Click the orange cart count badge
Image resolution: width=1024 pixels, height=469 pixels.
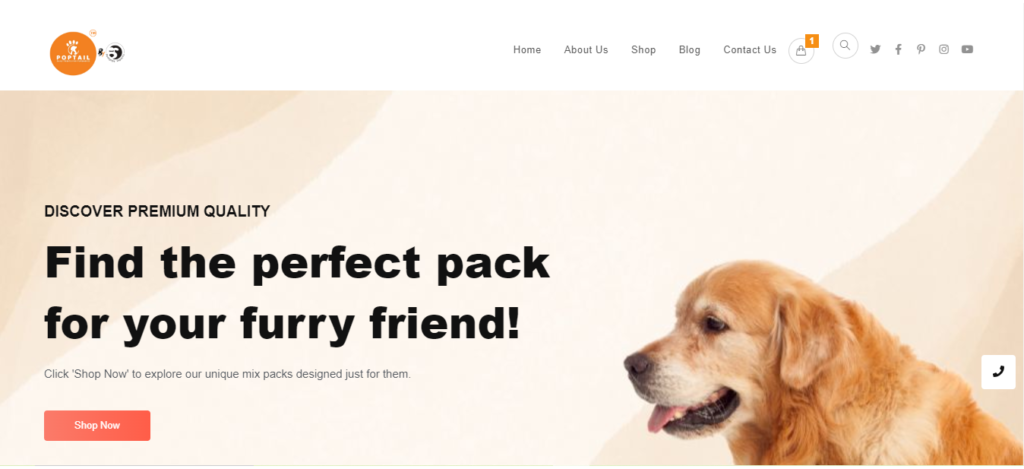click(x=812, y=41)
